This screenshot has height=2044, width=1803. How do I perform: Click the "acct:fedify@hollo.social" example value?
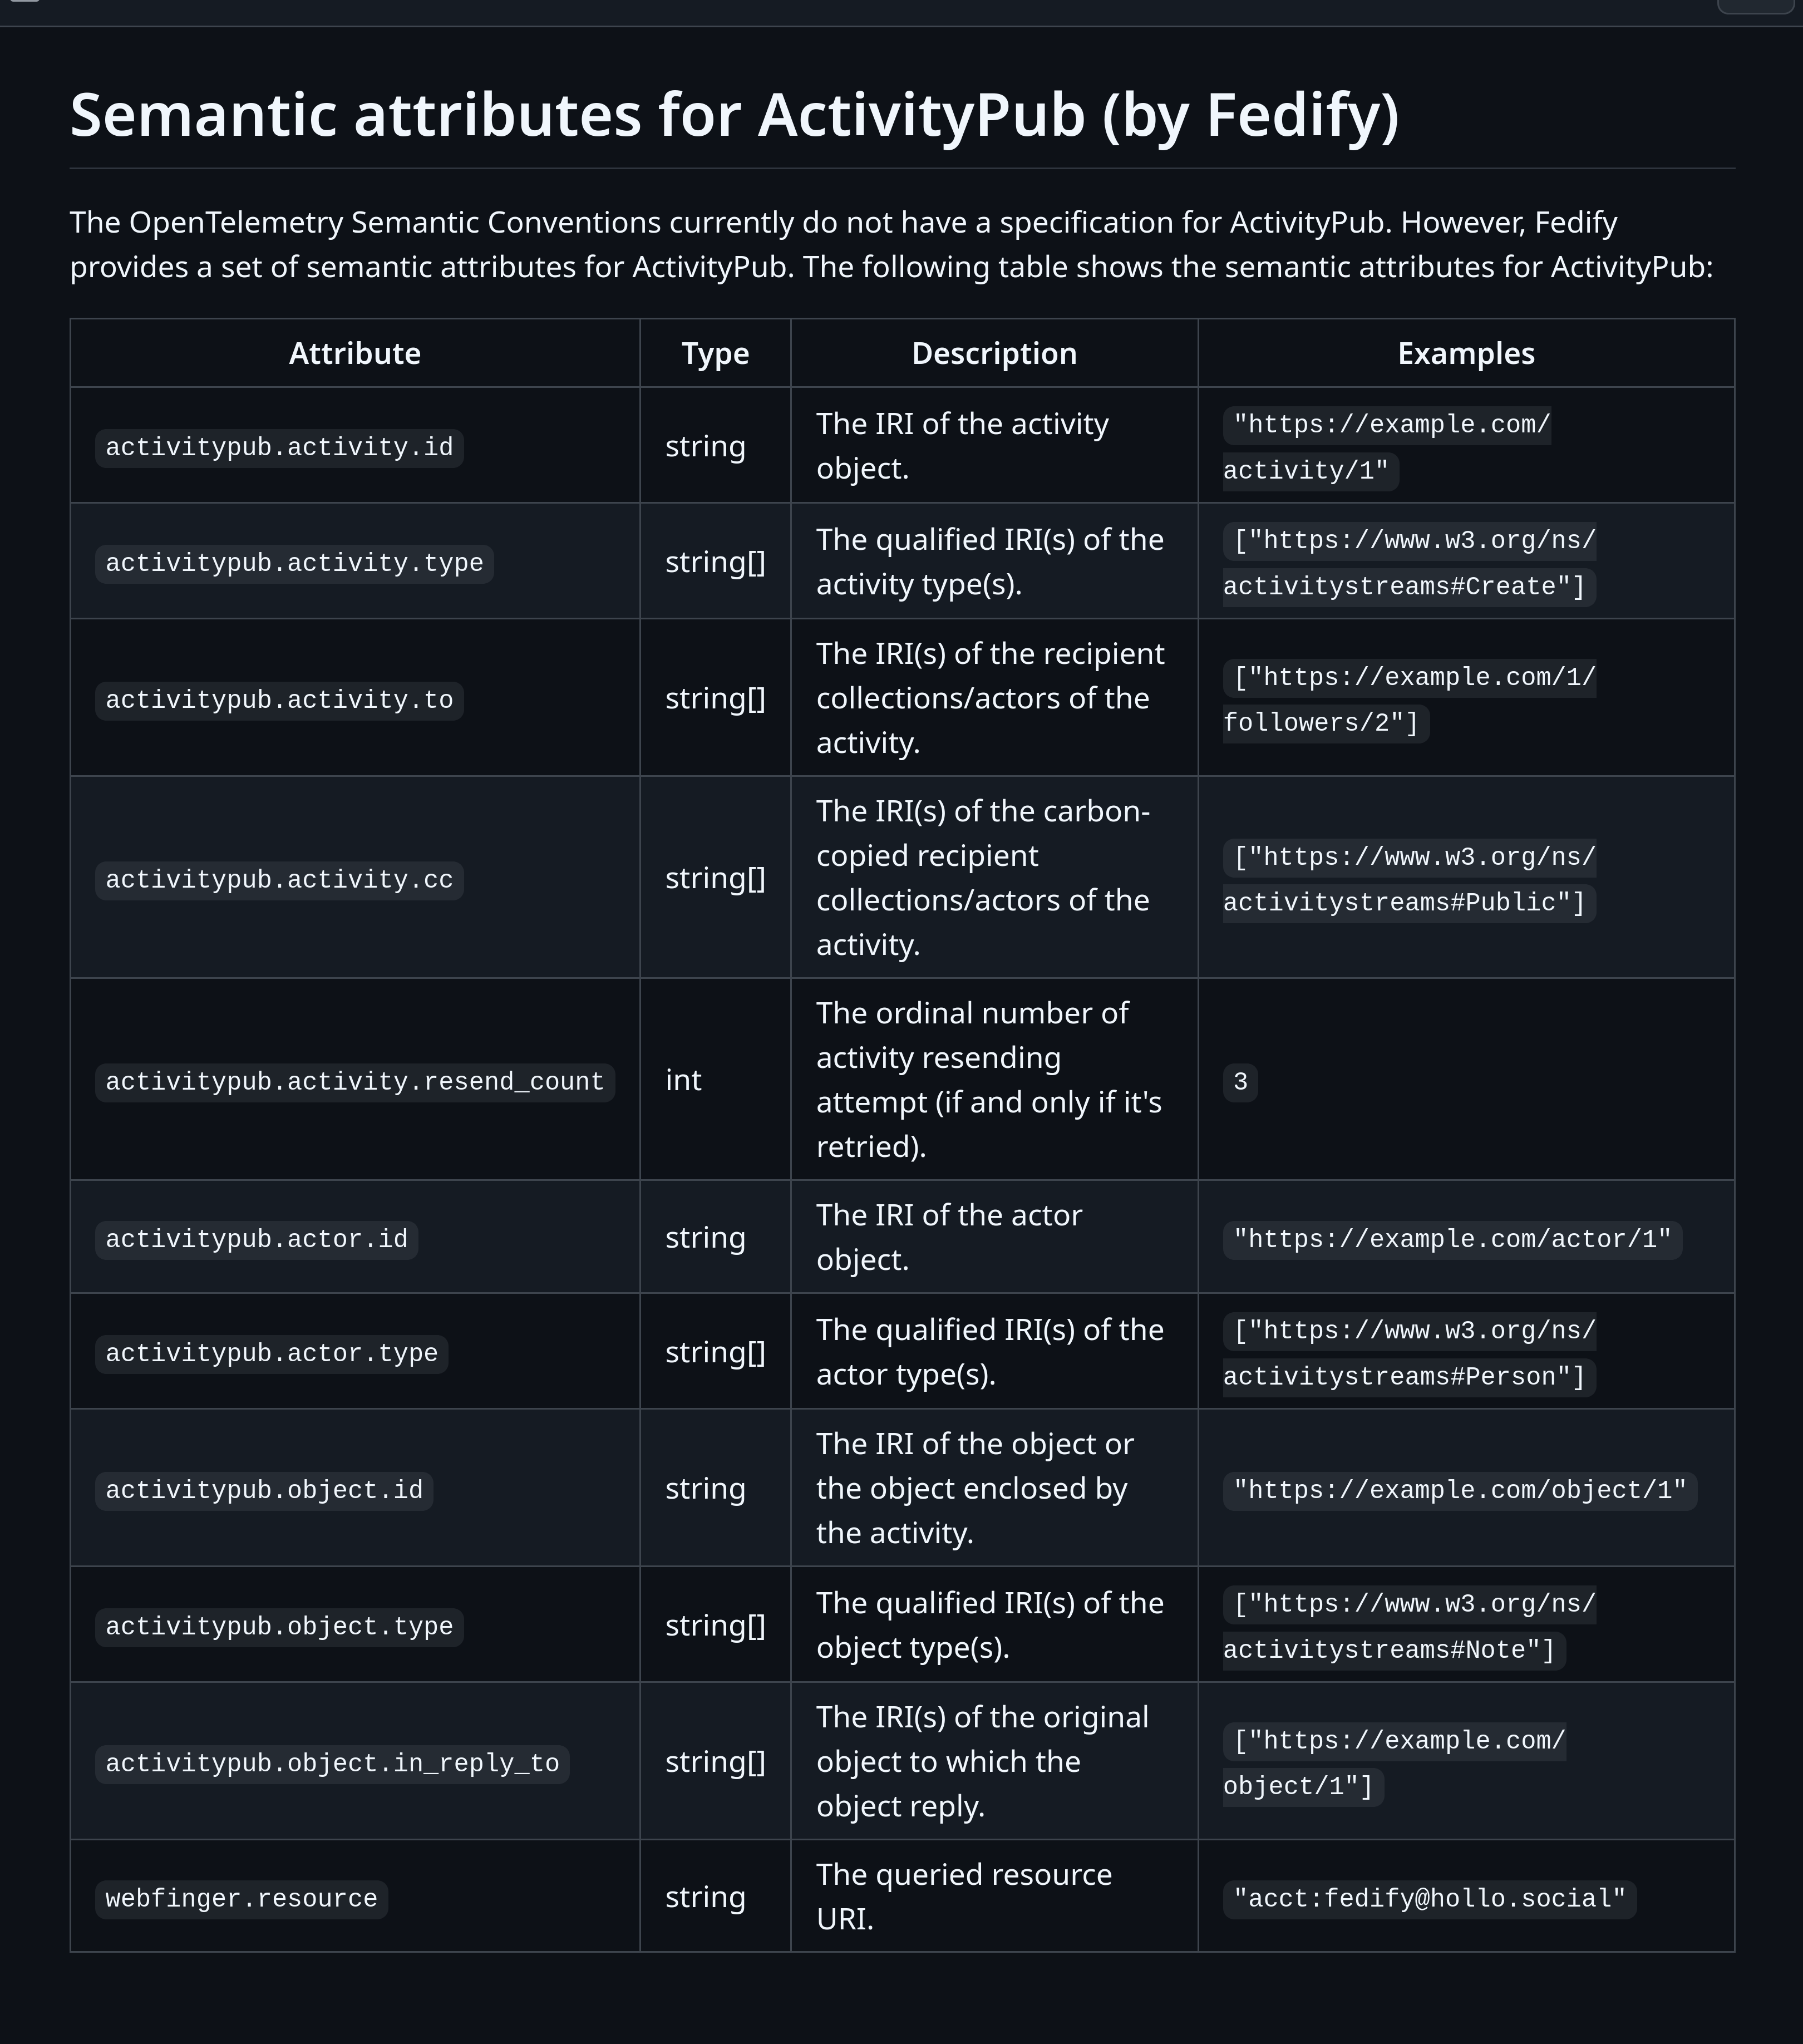pos(1429,1899)
